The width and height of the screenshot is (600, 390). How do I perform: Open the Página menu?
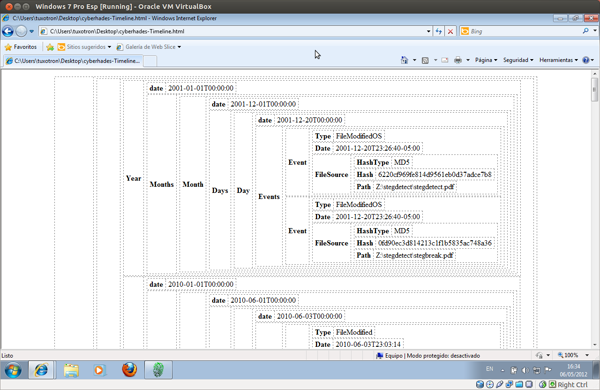click(x=486, y=60)
